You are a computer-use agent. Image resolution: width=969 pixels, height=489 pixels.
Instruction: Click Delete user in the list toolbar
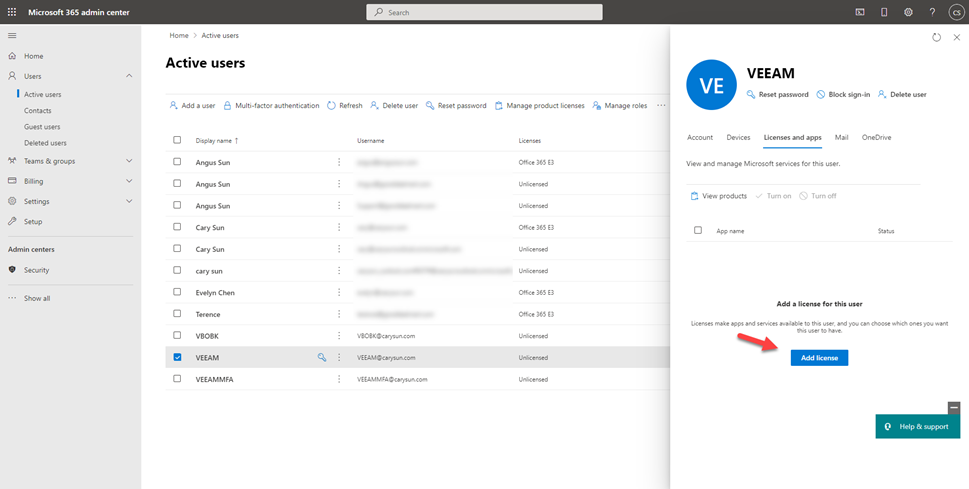point(394,106)
